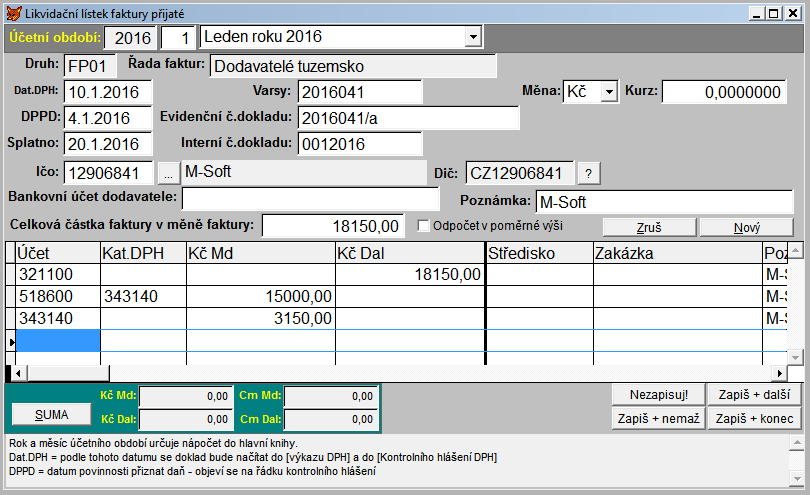Click the Středisko column header
Viewport: 810px width, 495px height.
point(540,253)
